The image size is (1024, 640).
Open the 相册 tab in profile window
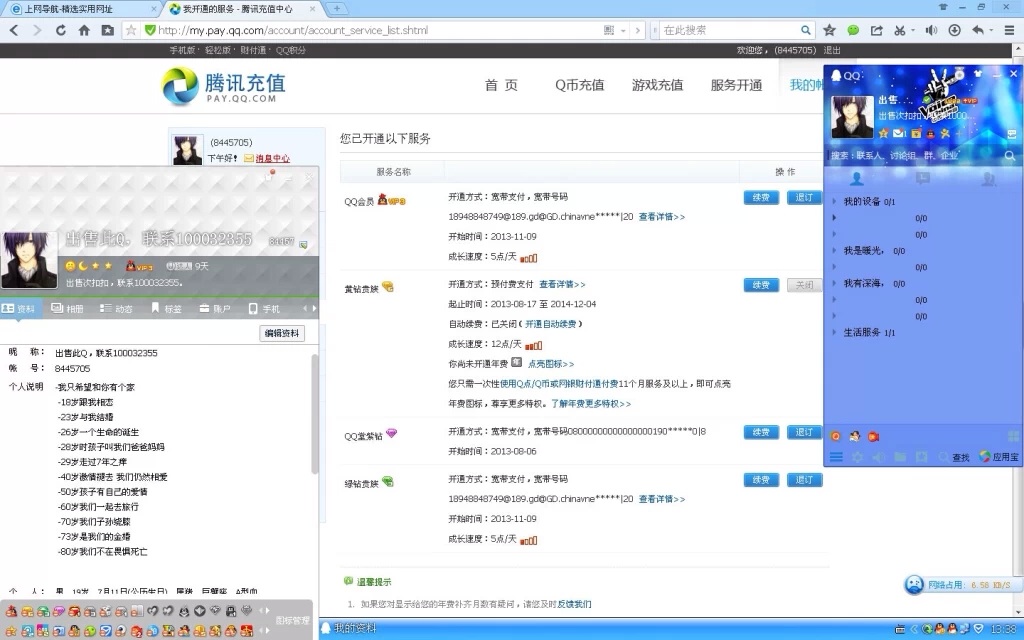pyautogui.click(x=67, y=308)
